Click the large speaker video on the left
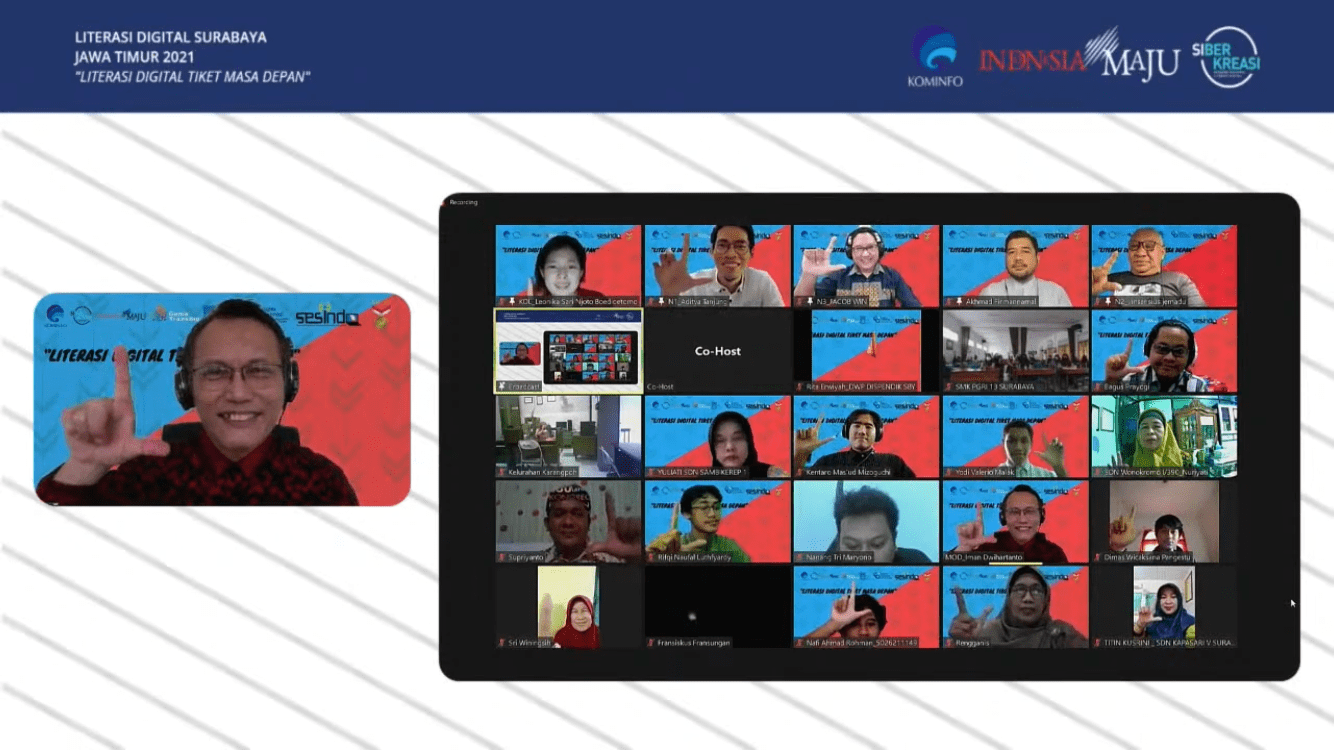Image resolution: width=1334 pixels, height=750 pixels. click(222, 399)
